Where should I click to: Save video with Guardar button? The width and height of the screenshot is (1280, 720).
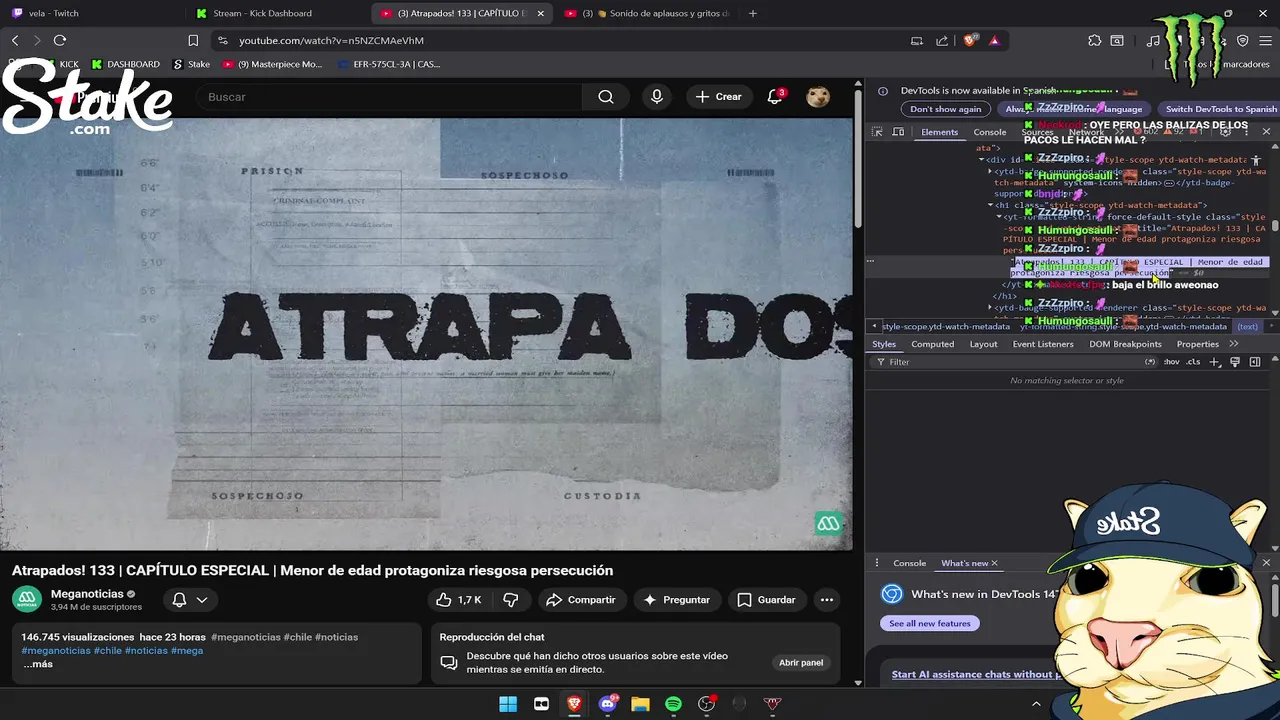(767, 600)
